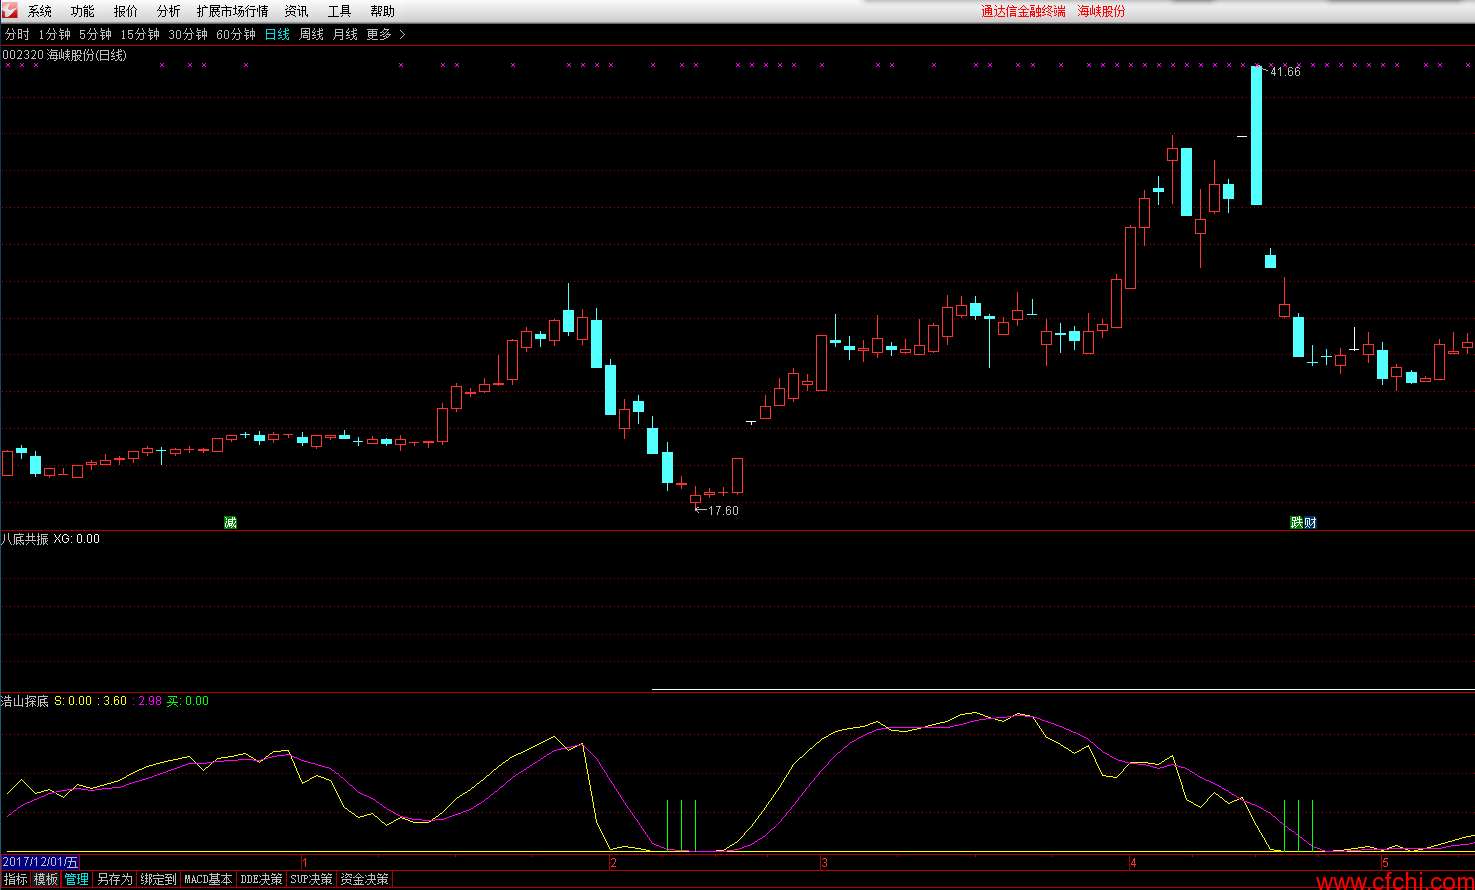Image resolution: width=1475 pixels, height=890 pixels.
Task: Click the 通达信金融终端 title text
Action: point(1023,11)
